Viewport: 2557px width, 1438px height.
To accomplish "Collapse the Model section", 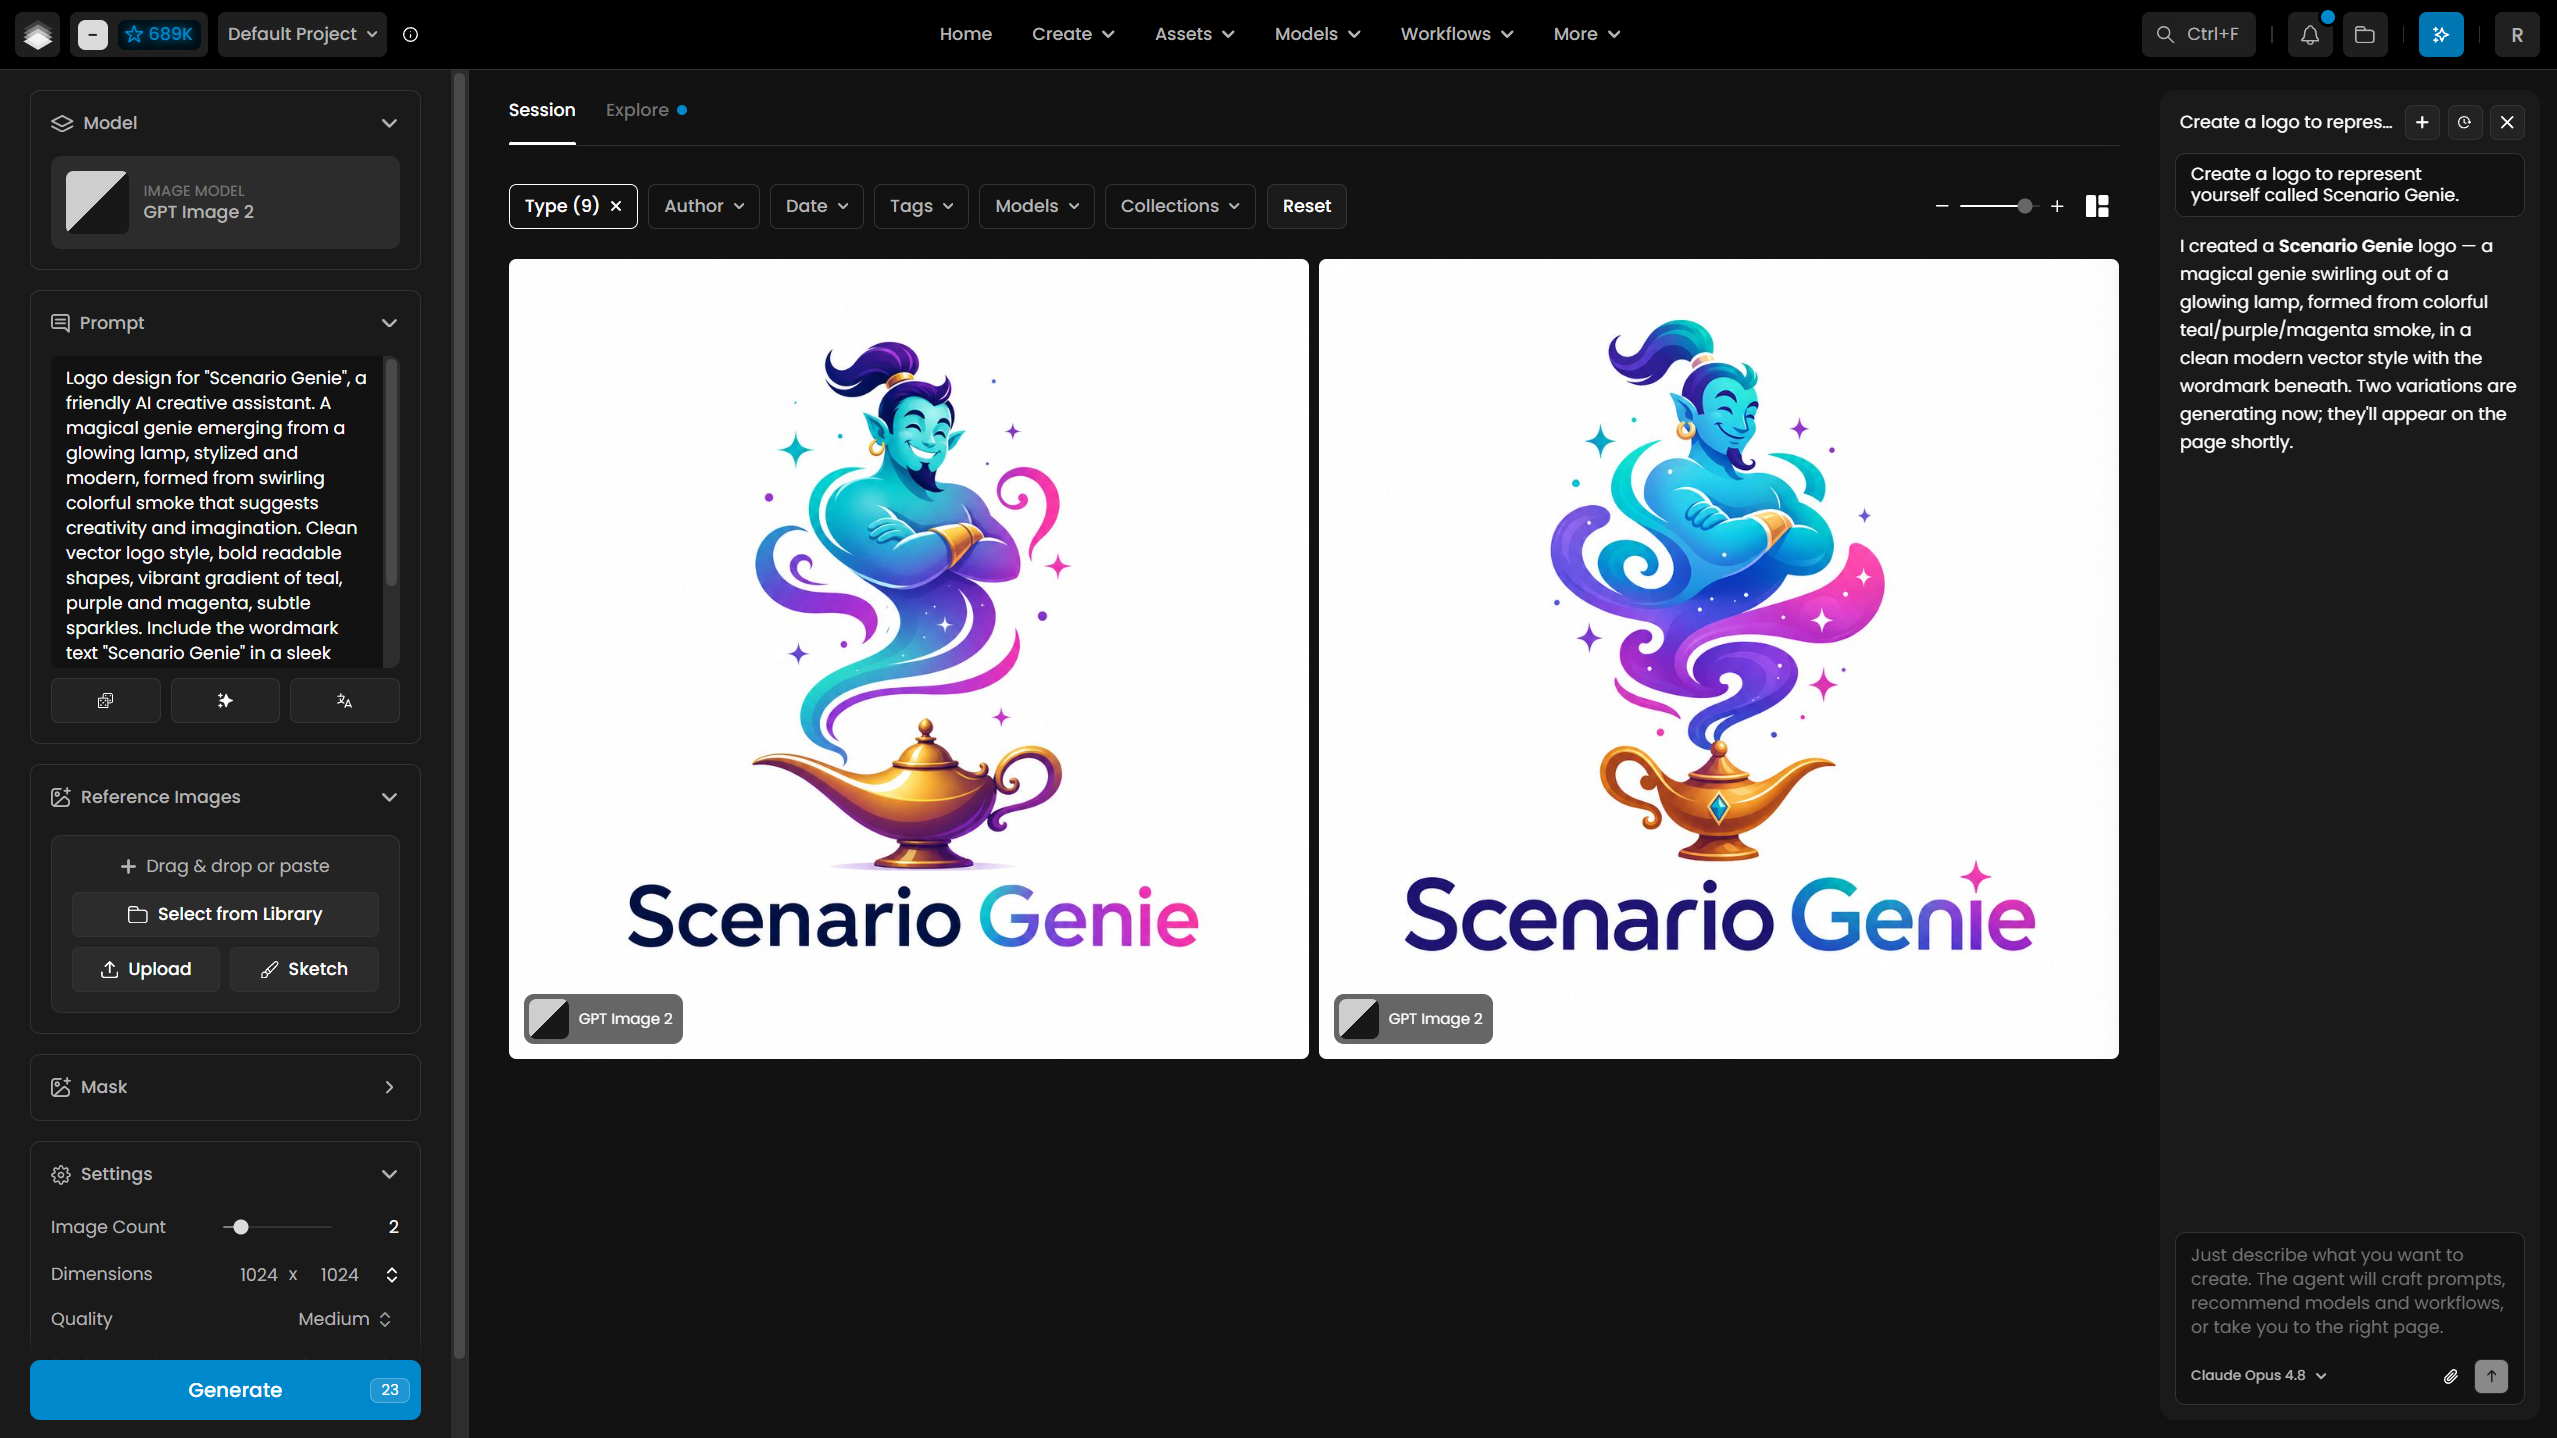I will coord(389,123).
